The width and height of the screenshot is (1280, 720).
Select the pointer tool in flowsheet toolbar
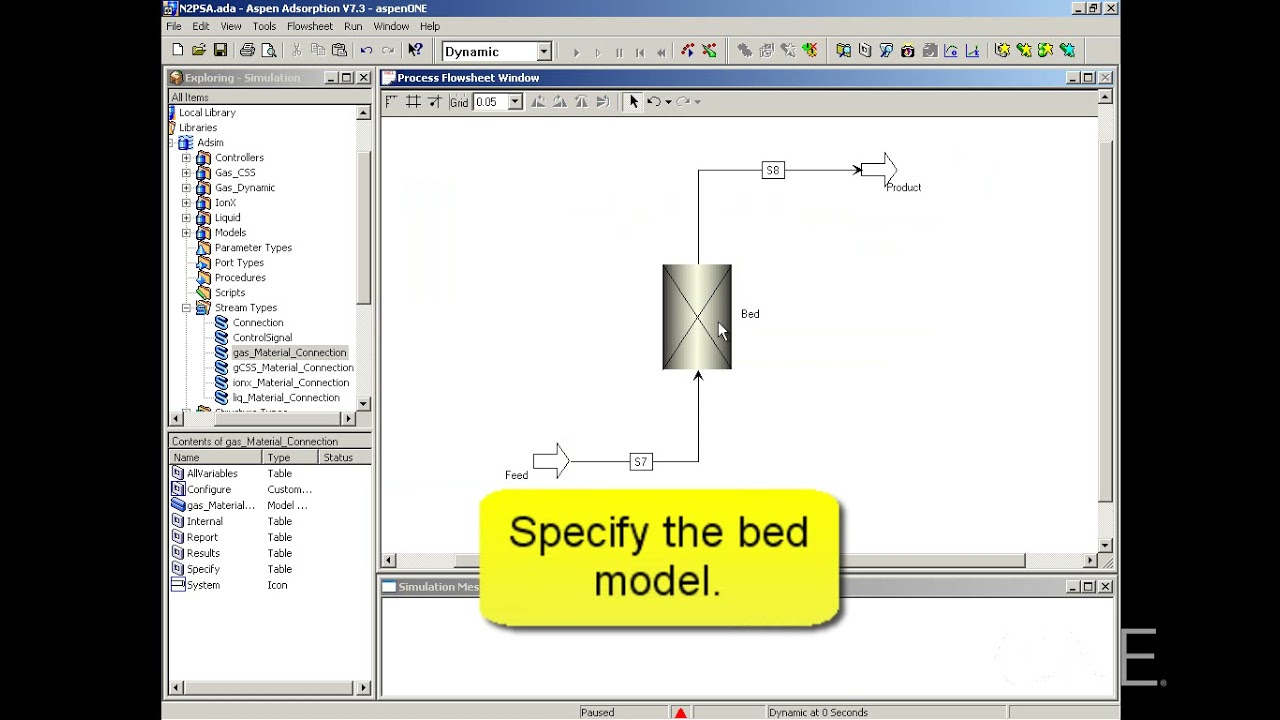click(633, 102)
